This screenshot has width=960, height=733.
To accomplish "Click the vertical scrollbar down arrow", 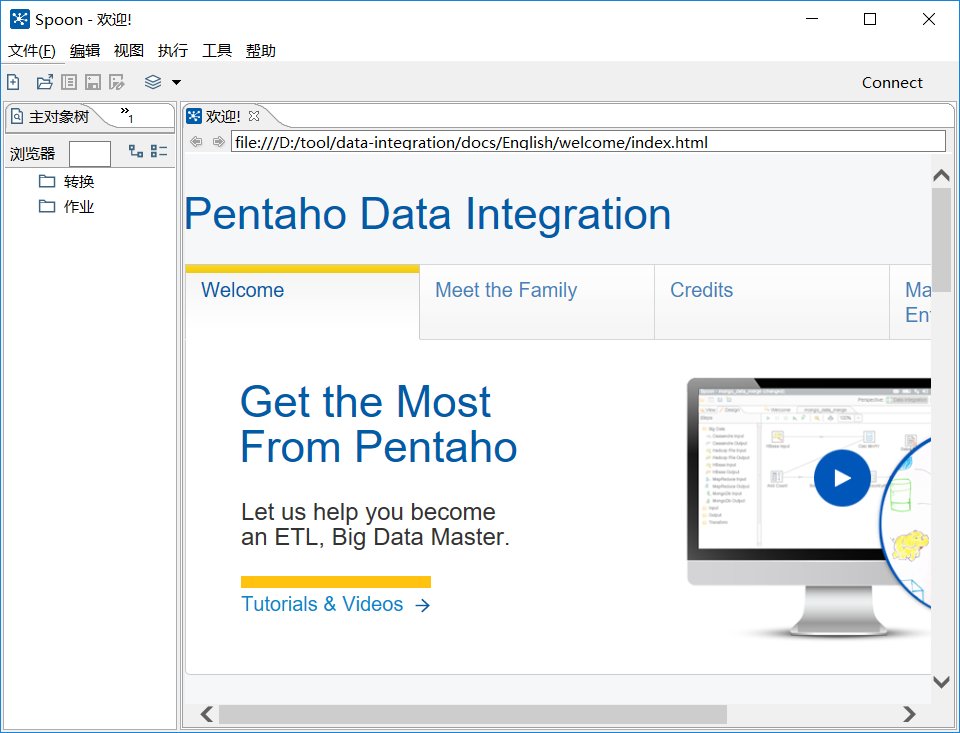I will [x=941, y=682].
